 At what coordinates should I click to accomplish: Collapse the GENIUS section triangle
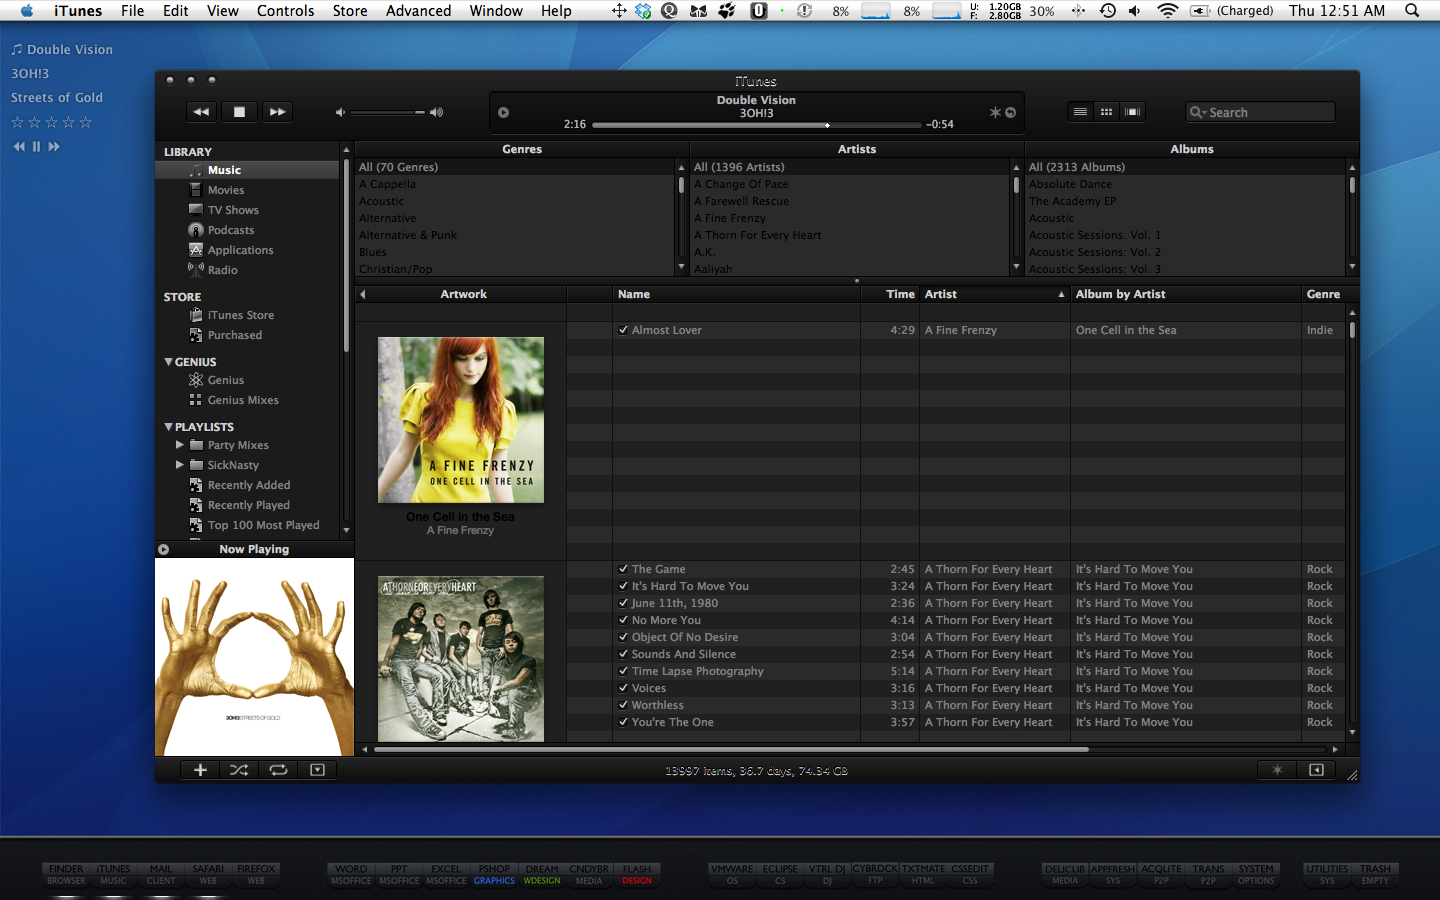168,362
